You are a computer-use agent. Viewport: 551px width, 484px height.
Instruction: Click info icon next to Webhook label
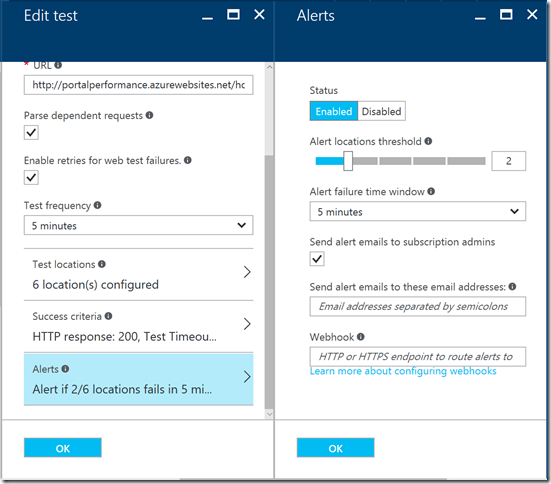tap(361, 337)
